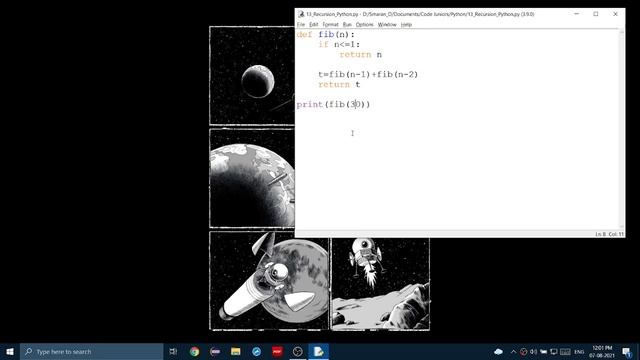Open File Explorer from the taskbar

tap(236, 351)
